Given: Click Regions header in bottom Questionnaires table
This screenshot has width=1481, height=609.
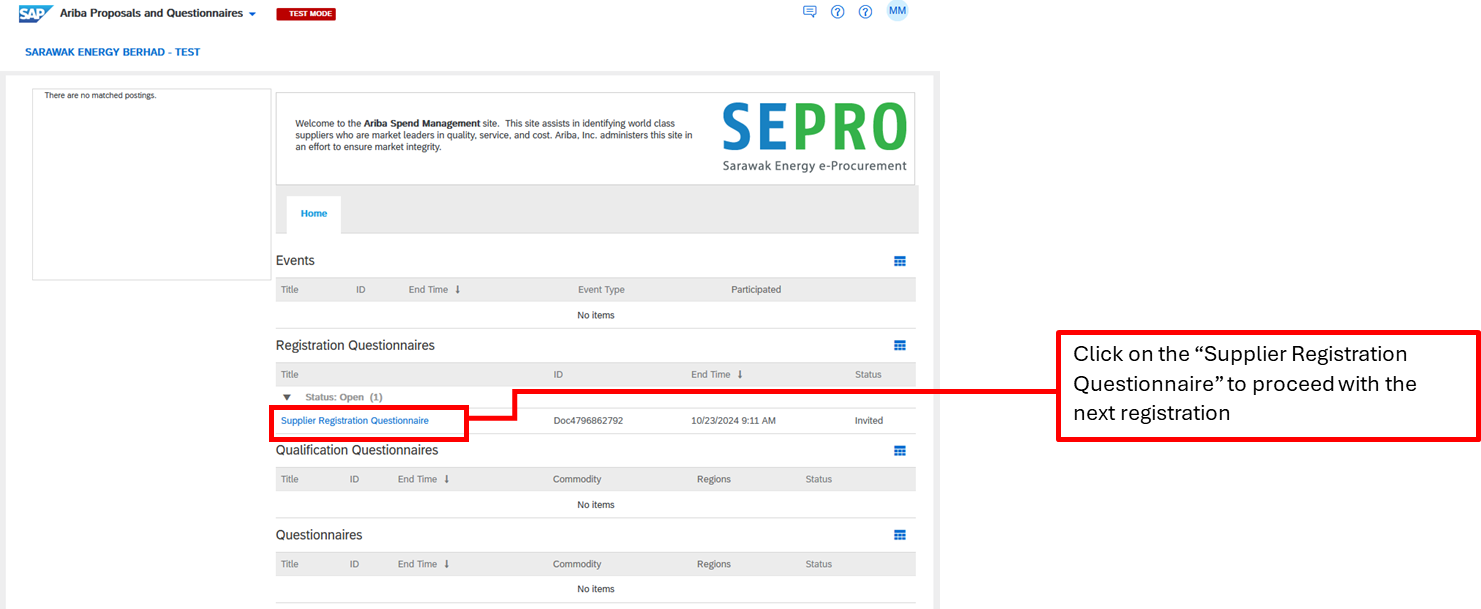Looking at the screenshot, I should pos(714,564).
